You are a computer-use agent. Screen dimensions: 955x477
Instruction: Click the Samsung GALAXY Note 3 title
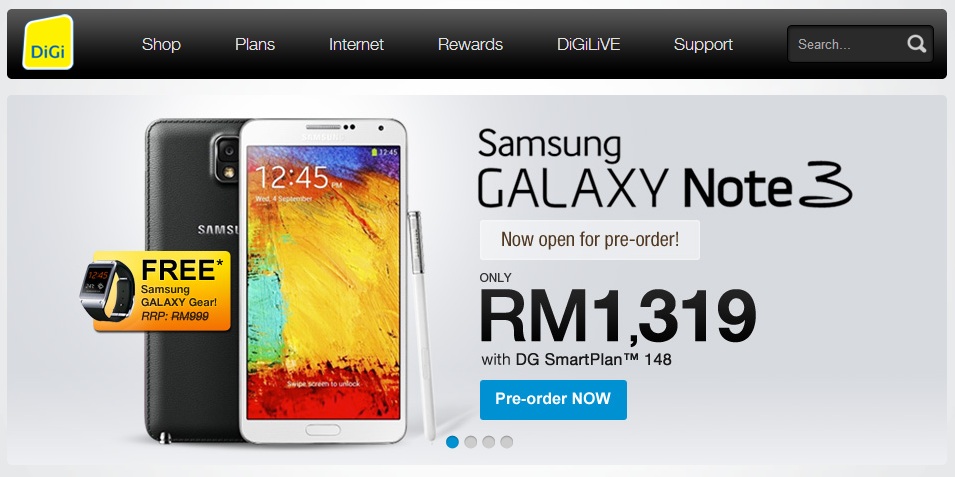[x=664, y=168]
